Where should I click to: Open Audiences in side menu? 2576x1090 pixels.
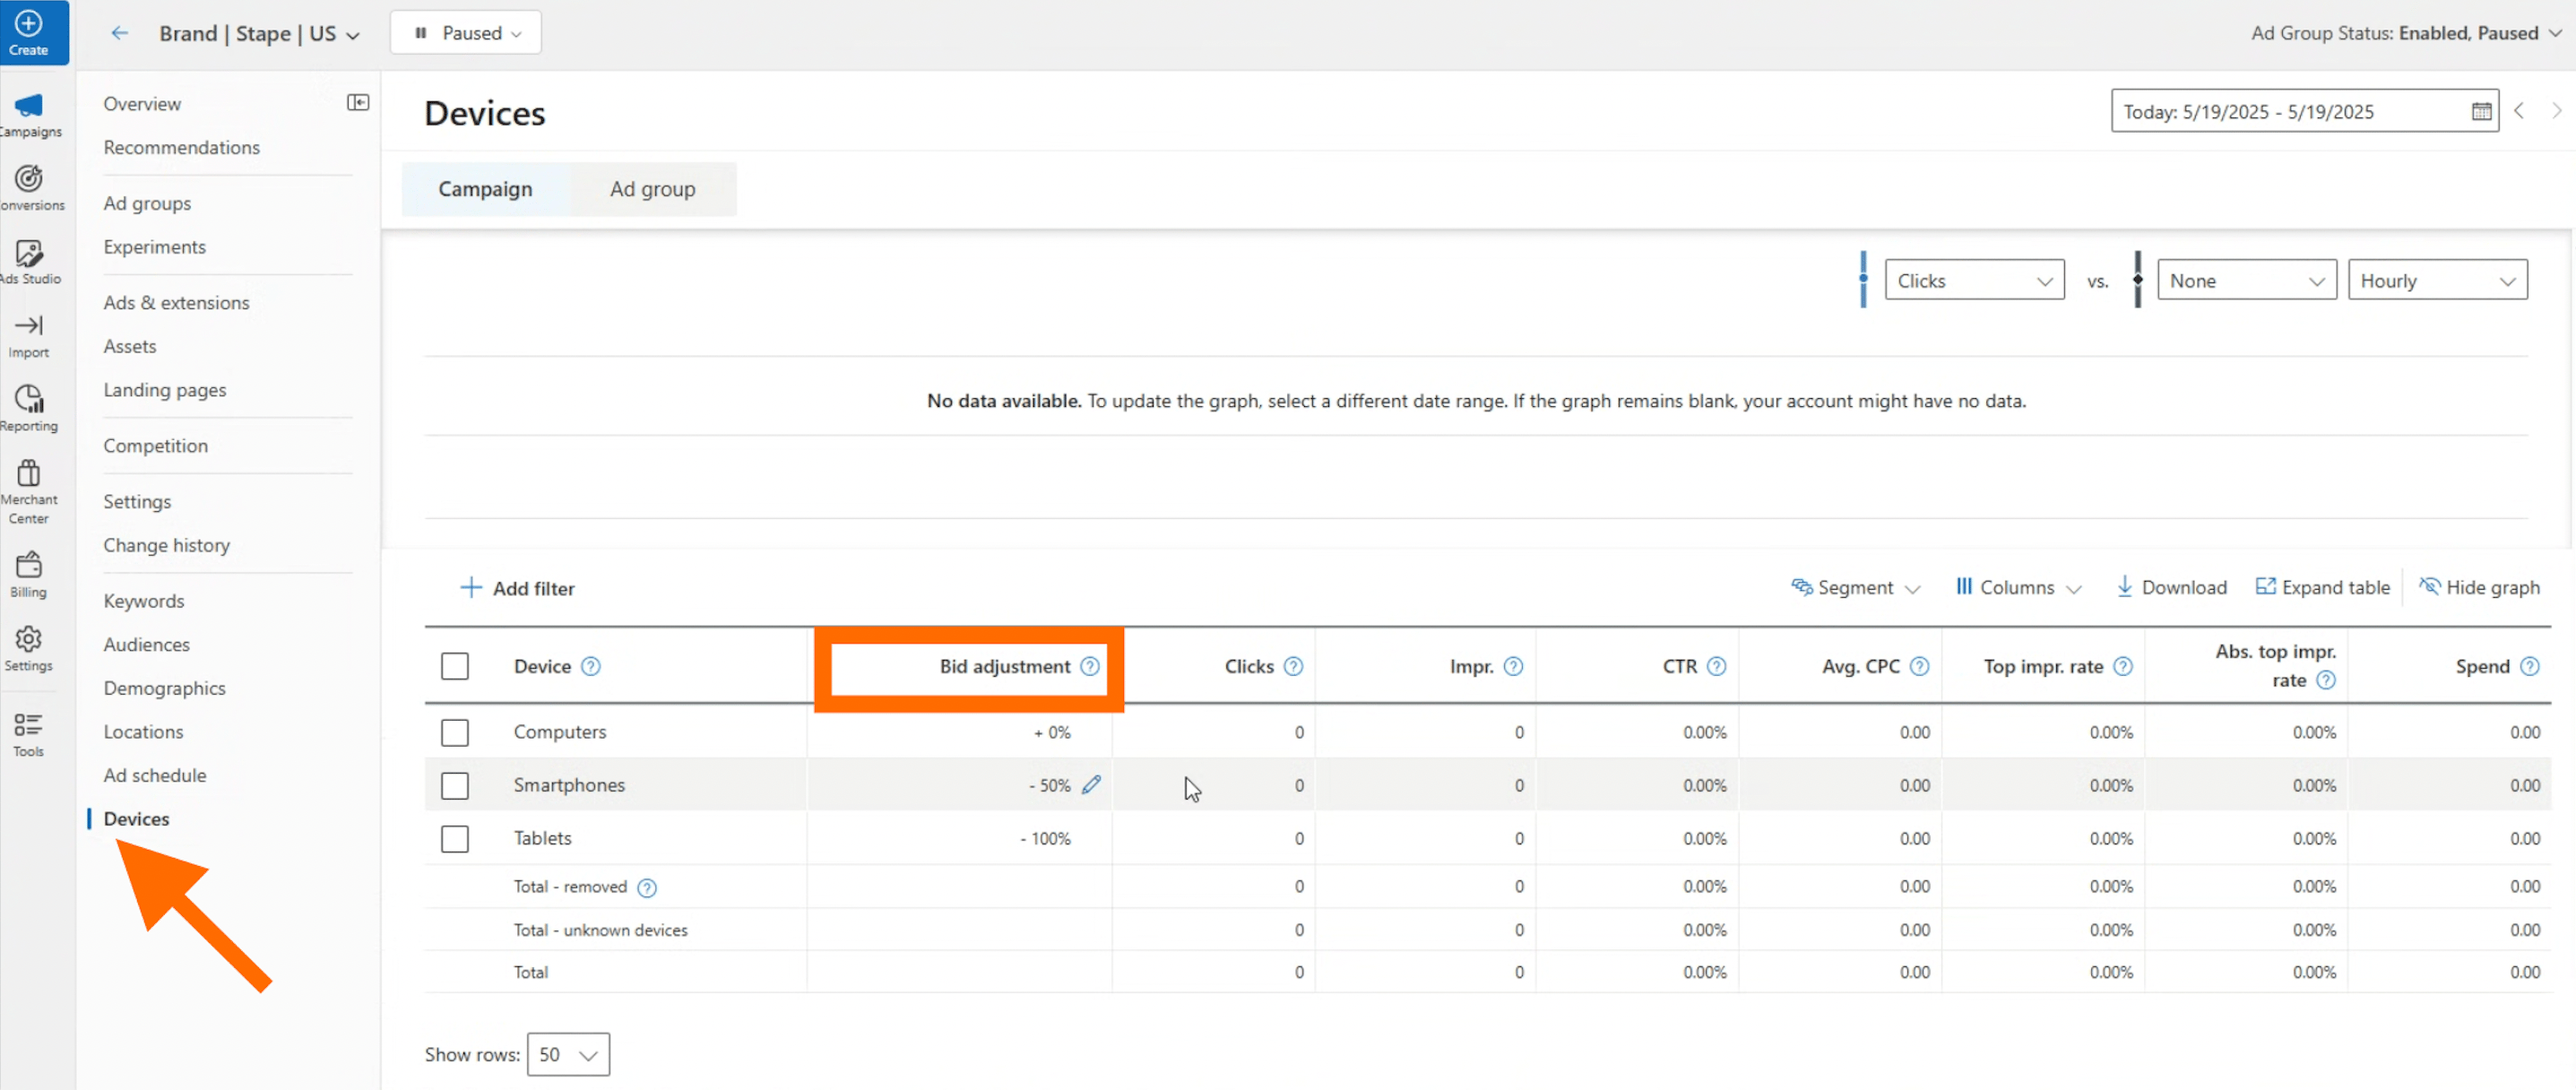(146, 645)
